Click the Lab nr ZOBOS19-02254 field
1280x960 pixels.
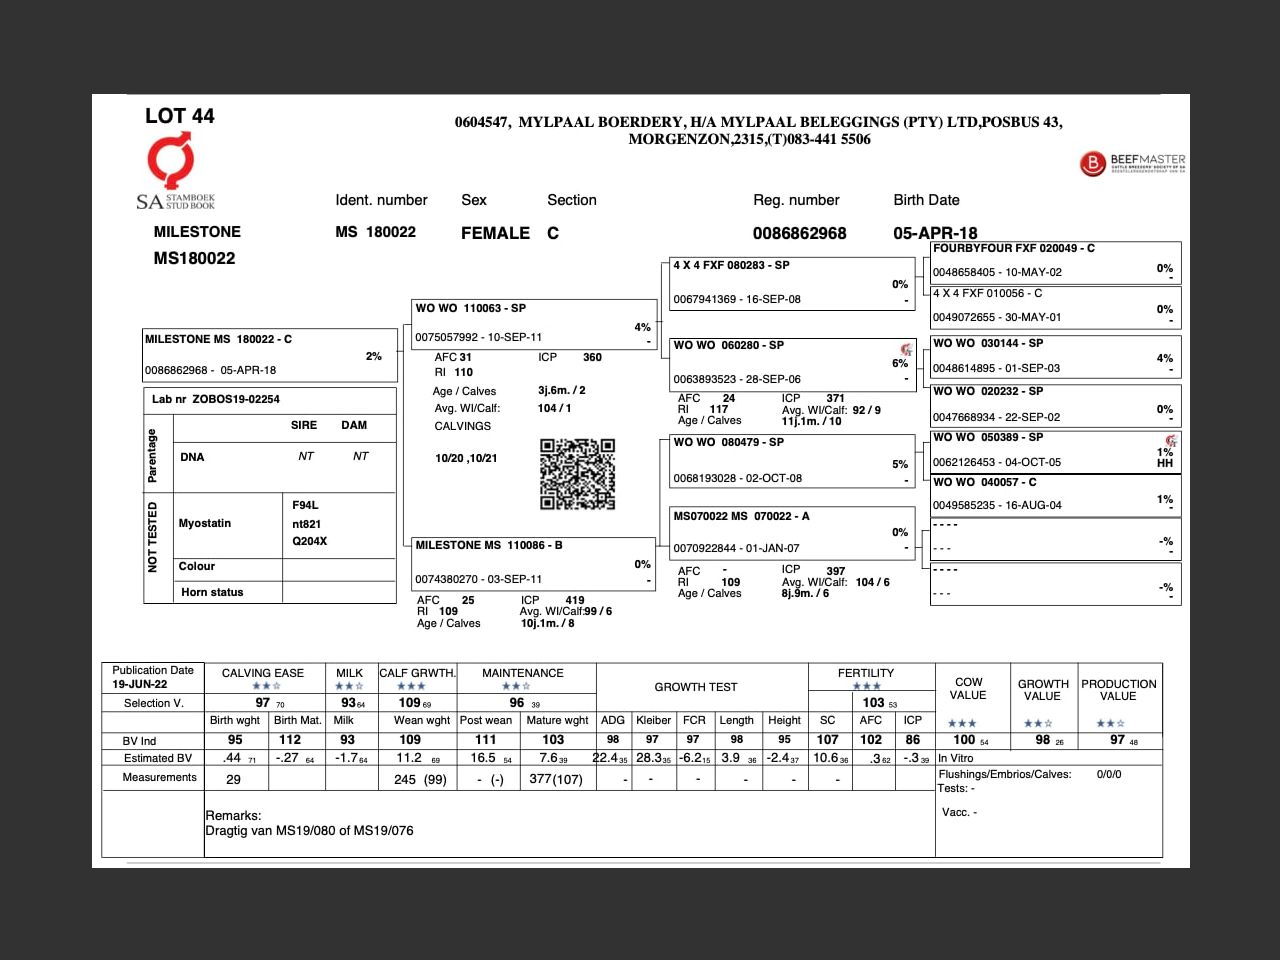point(216,399)
